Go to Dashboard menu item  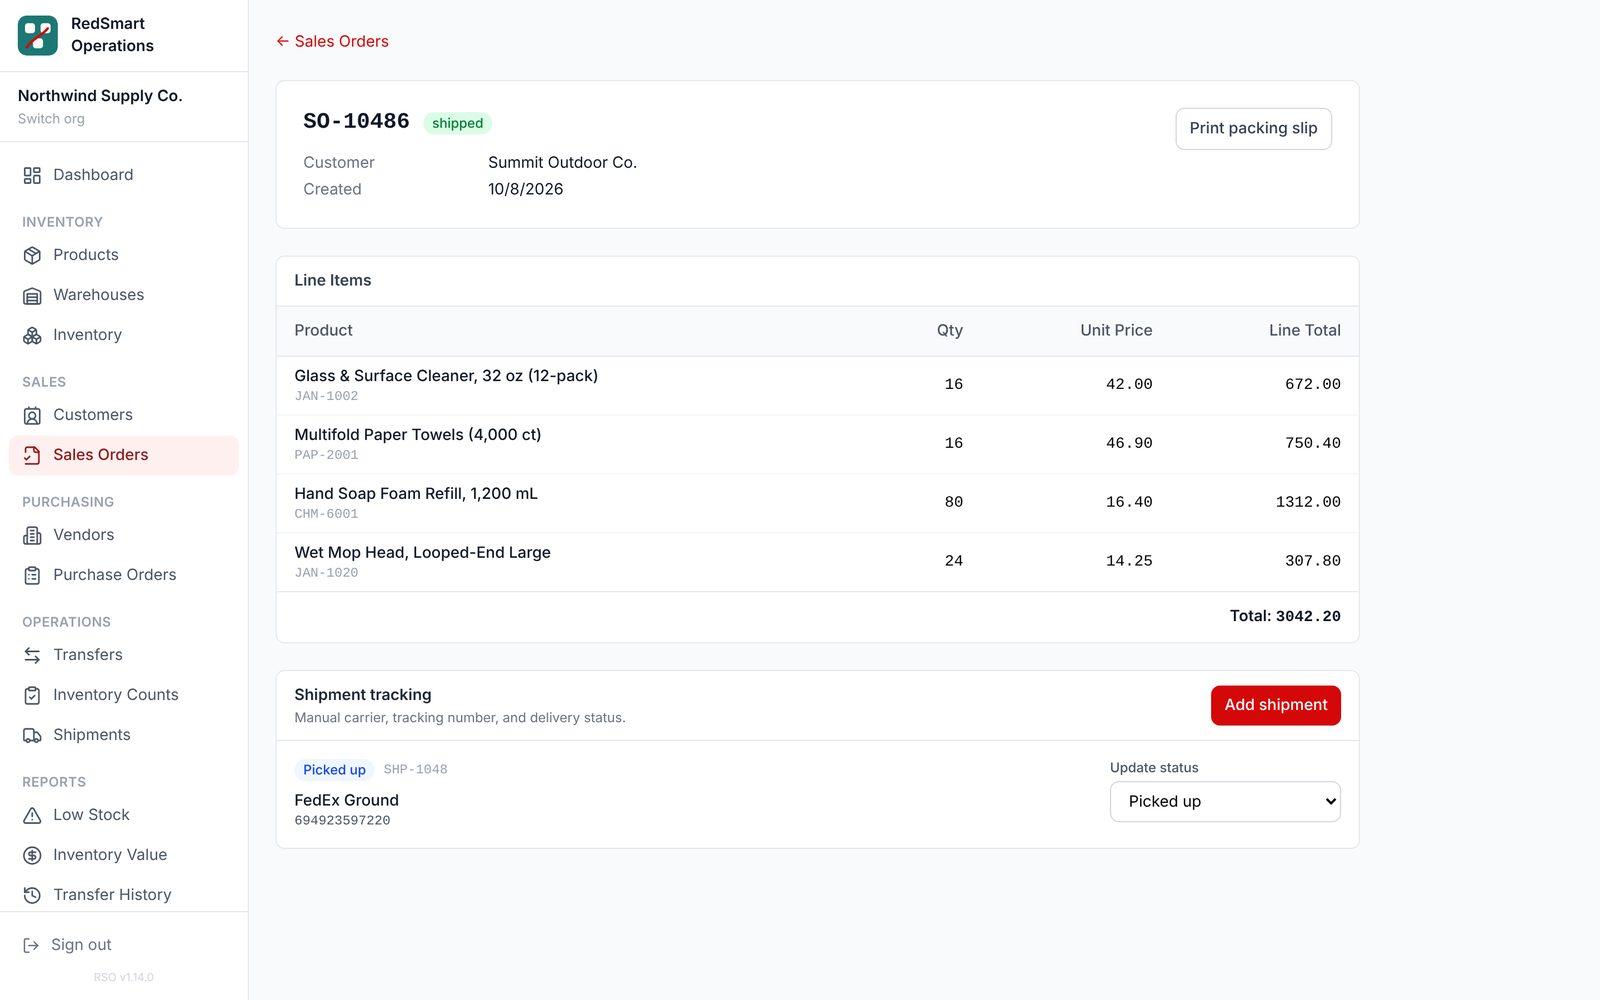point(124,175)
